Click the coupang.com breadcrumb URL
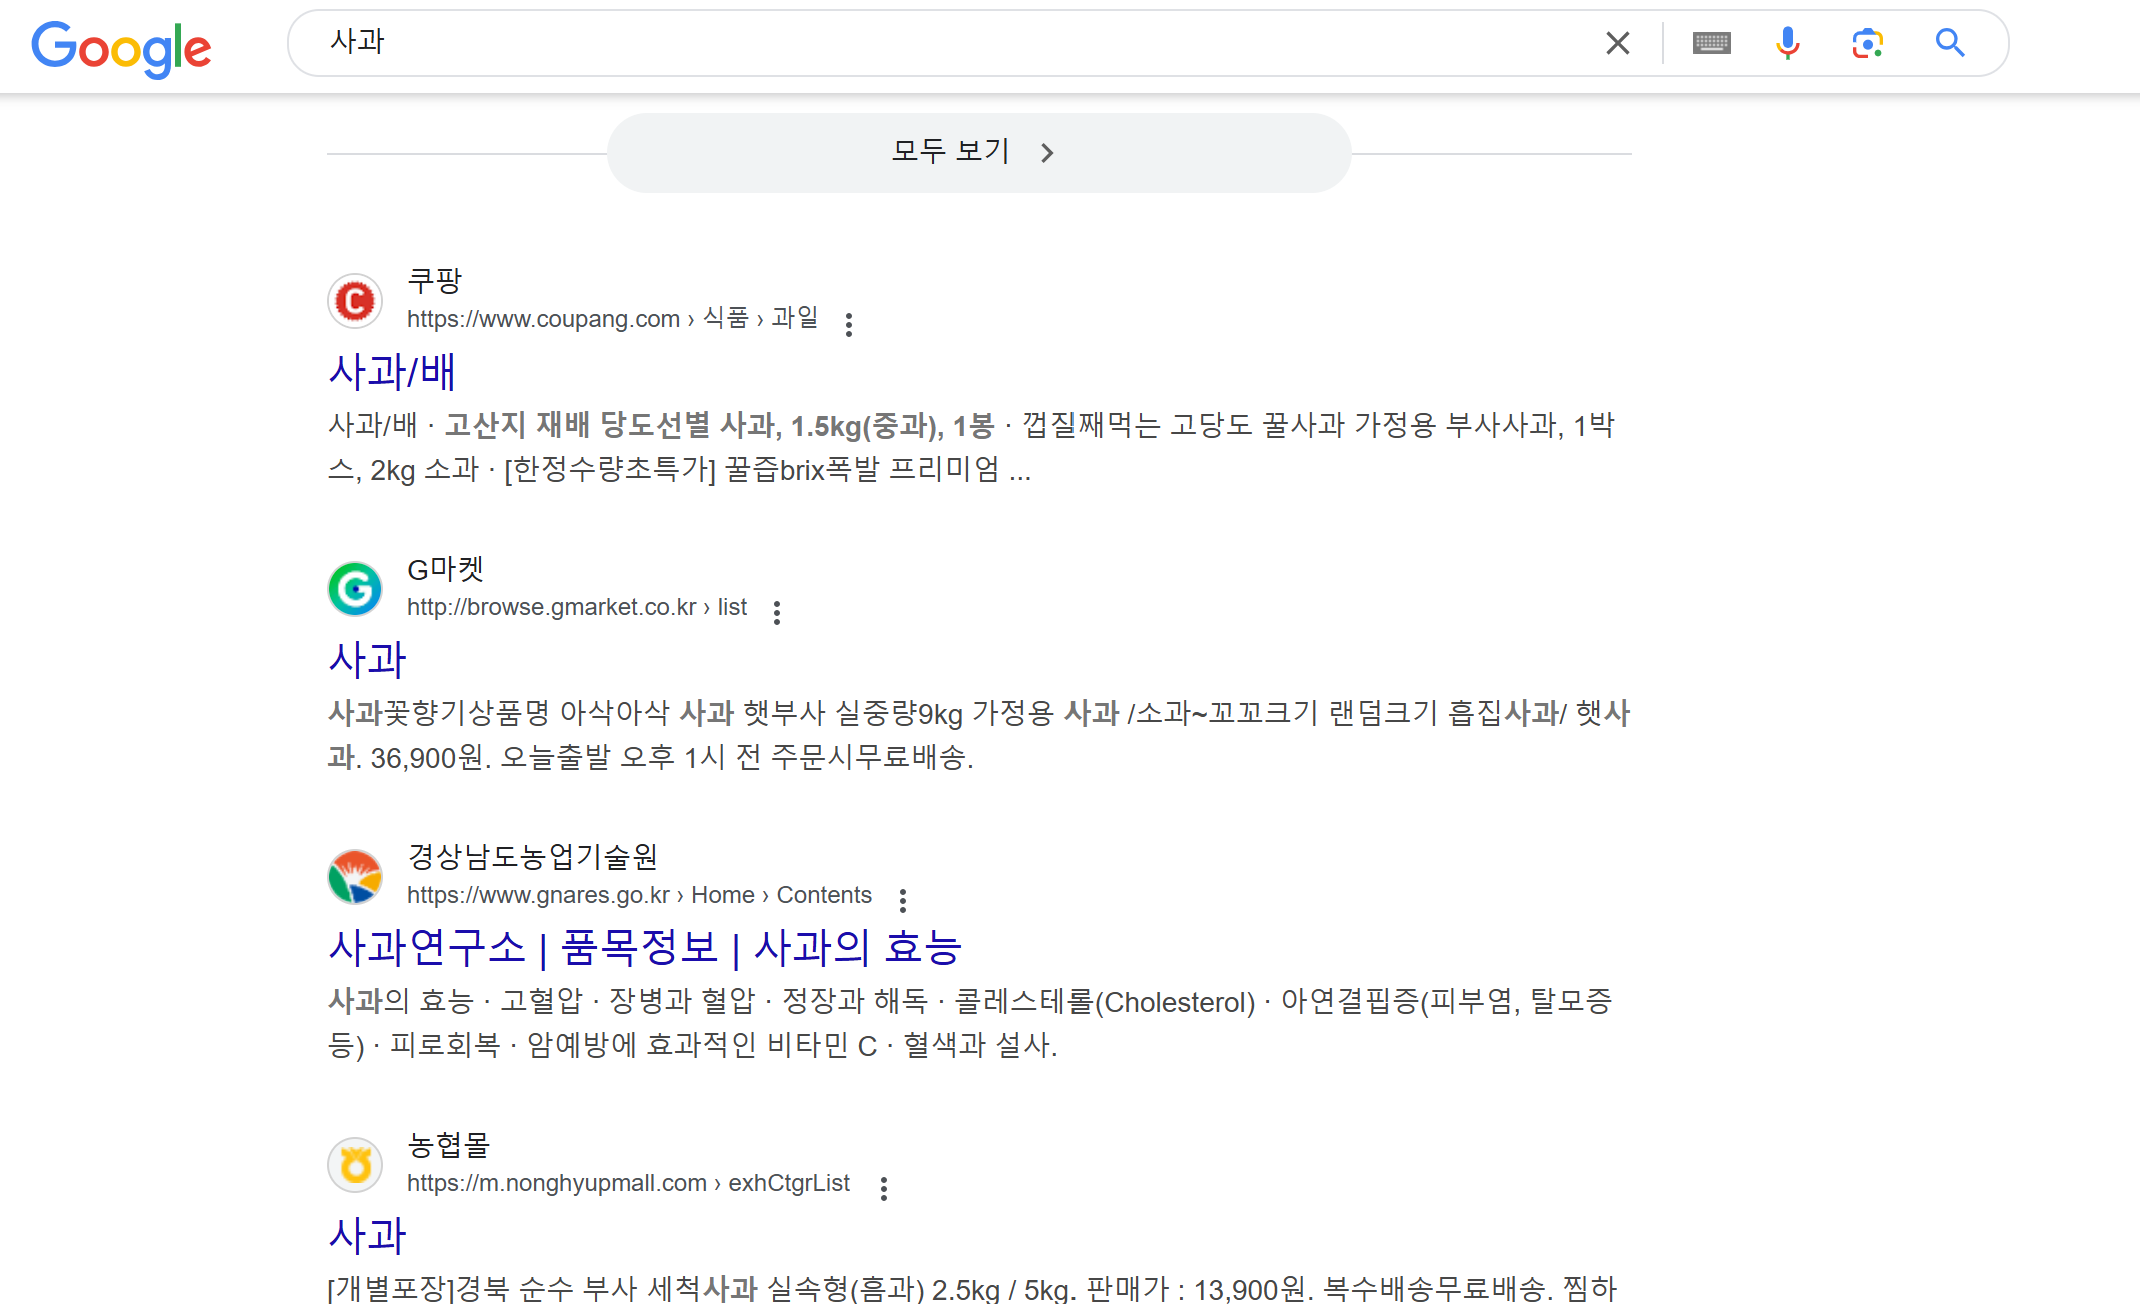 coord(612,318)
